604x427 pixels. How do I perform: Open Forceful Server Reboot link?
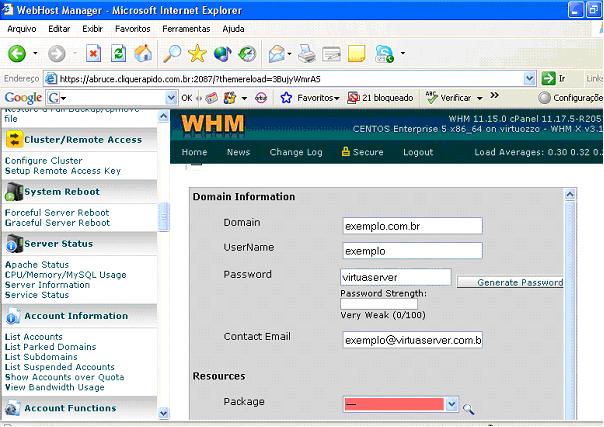click(57, 213)
